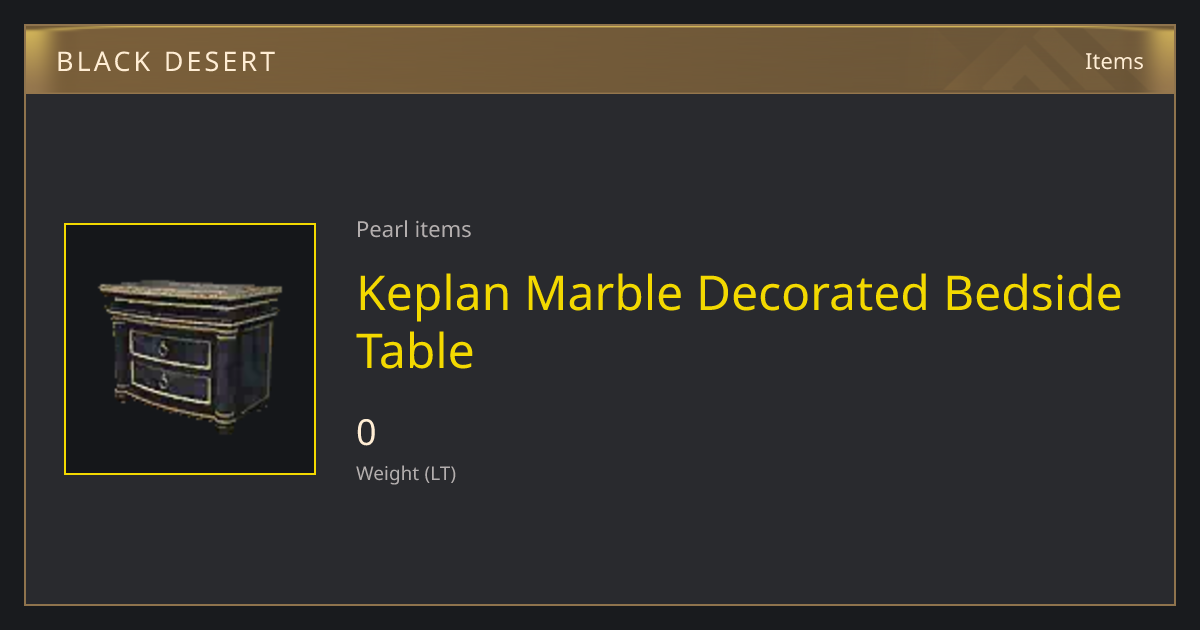
Task: Click the golden header banner bar
Action: [x=600, y=60]
